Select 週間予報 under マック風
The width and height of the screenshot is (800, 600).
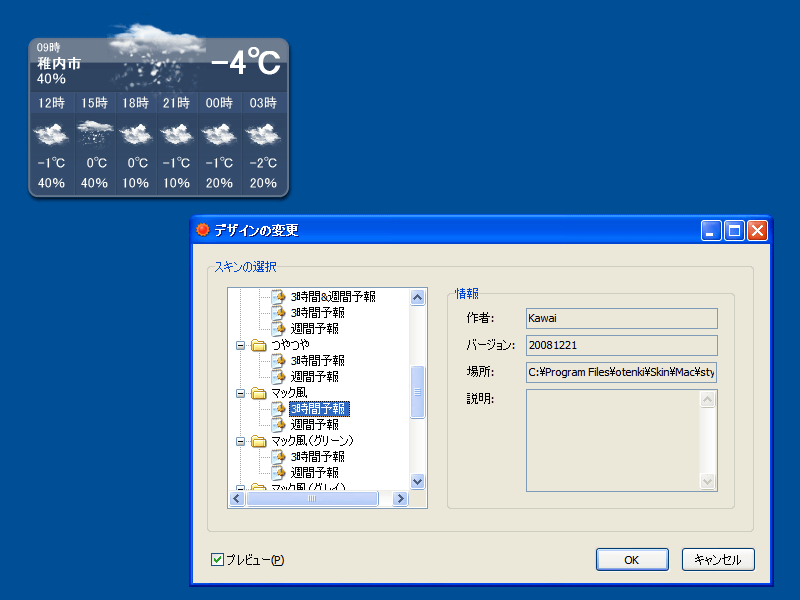[x=314, y=425]
